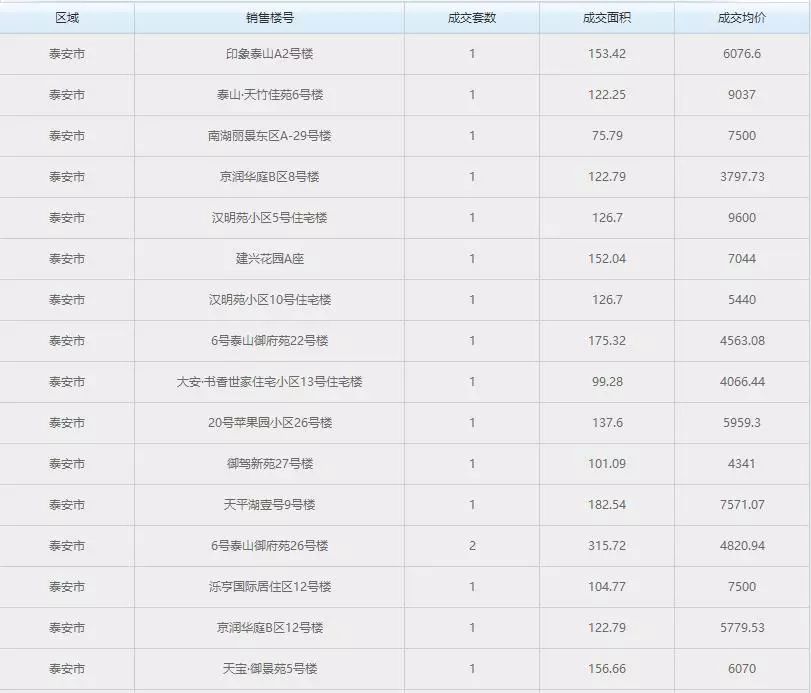Select the 天平湖壹号9号楼 cell

[269, 505]
